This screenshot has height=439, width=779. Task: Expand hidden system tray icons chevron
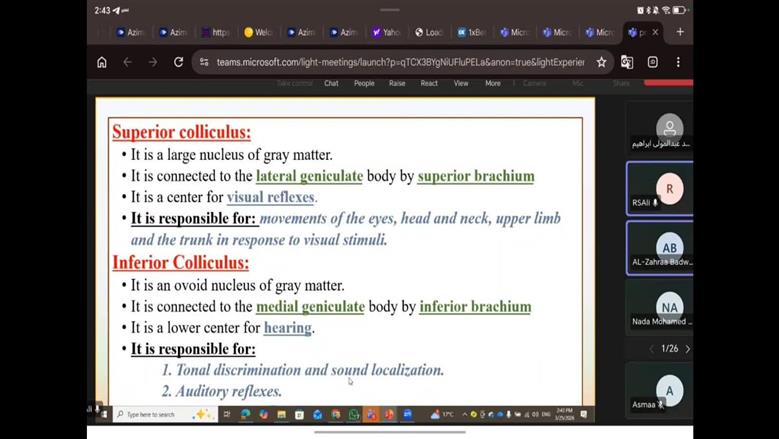465,414
